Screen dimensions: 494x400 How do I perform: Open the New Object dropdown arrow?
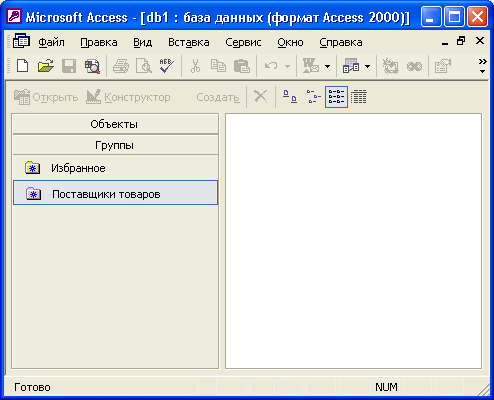coord(367,66)
